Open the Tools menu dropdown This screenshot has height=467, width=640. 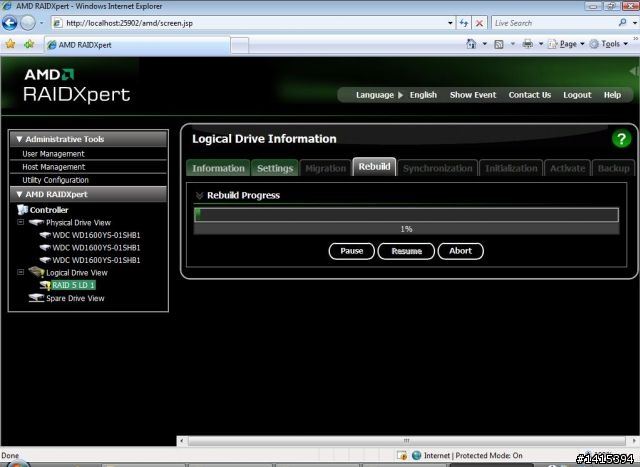(609, 44)
